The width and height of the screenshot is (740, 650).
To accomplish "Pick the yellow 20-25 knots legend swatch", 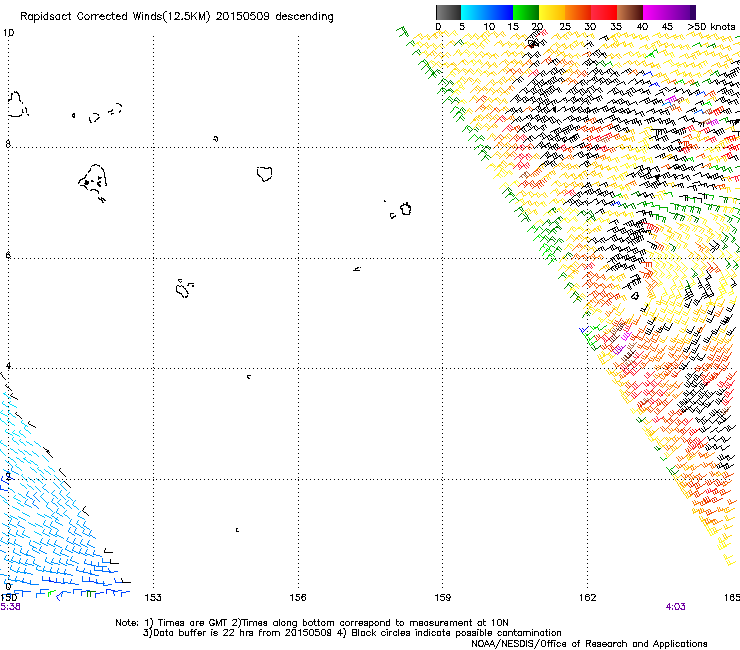I will click(552, 12).
